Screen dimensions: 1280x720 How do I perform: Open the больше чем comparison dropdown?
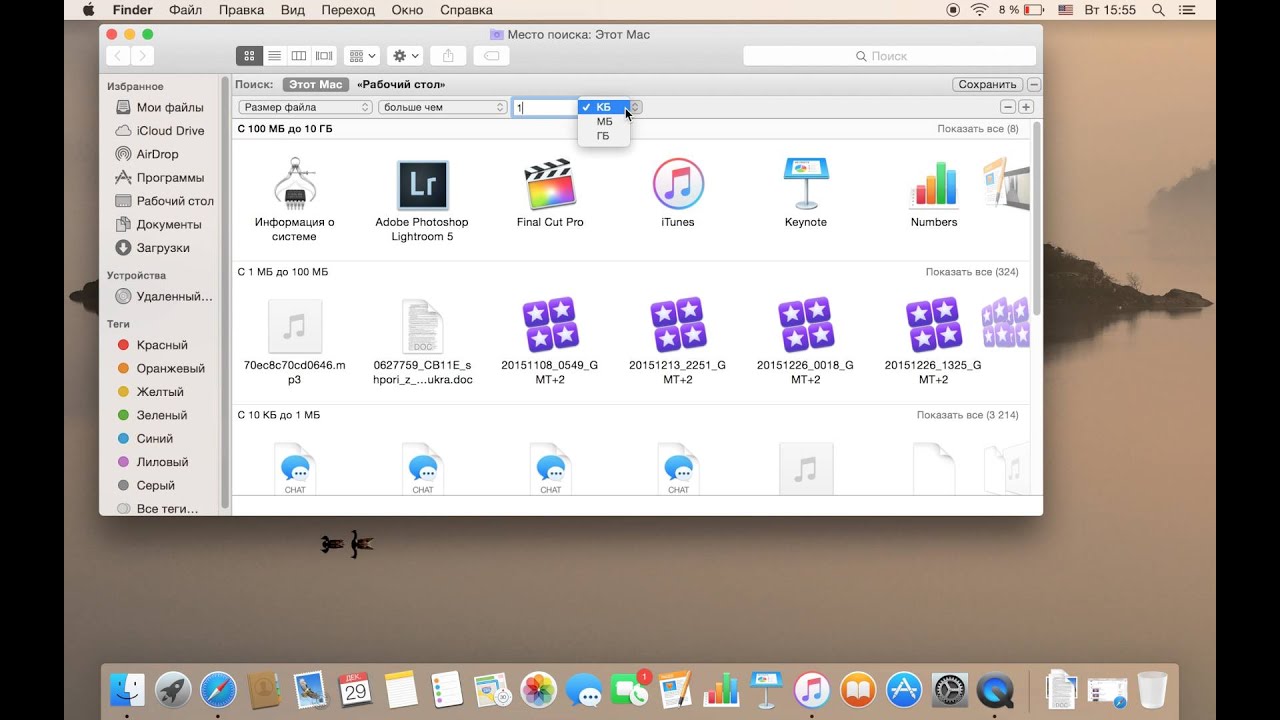point(443,107)
